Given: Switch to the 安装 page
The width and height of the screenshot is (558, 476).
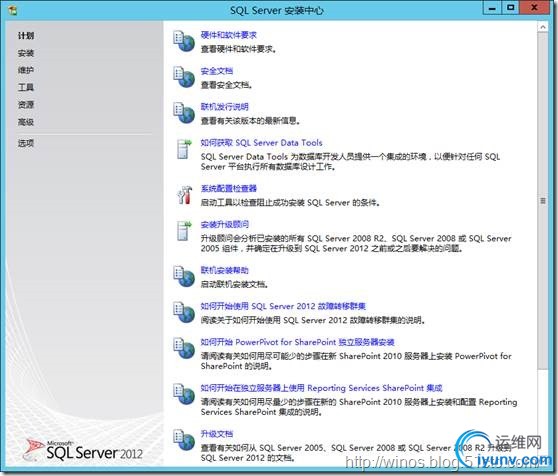Looking at the screenshot, I should pos(26,53).
